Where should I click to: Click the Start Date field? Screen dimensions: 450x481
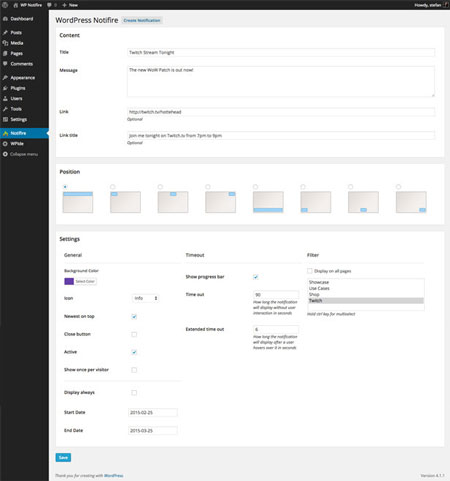point(153,413)
